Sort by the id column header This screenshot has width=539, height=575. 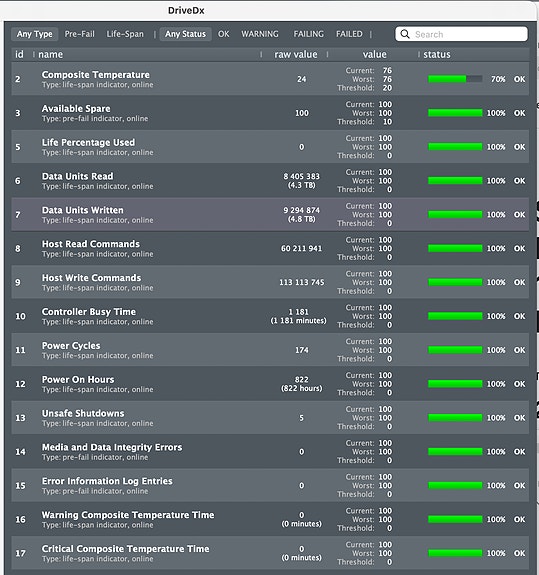click(x=19, y=55)
